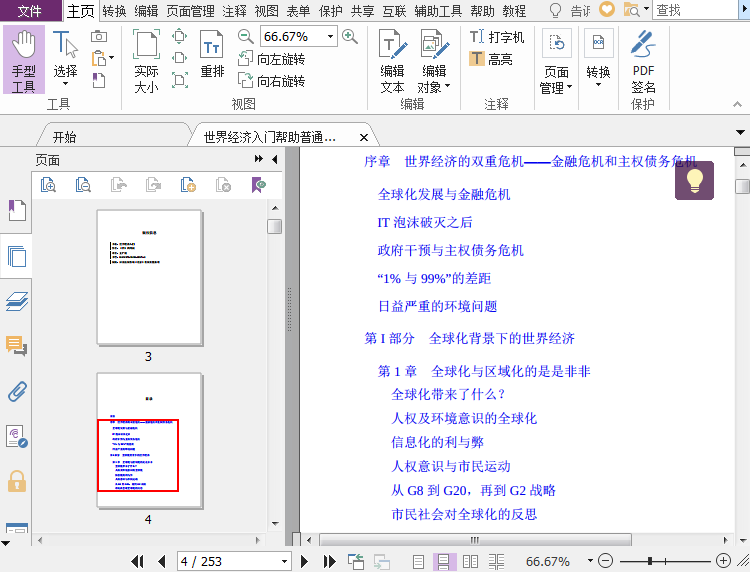
Task: Open Edit Text (编辑文本) tool
Action: pyautogui.click(x=393, y=61)
